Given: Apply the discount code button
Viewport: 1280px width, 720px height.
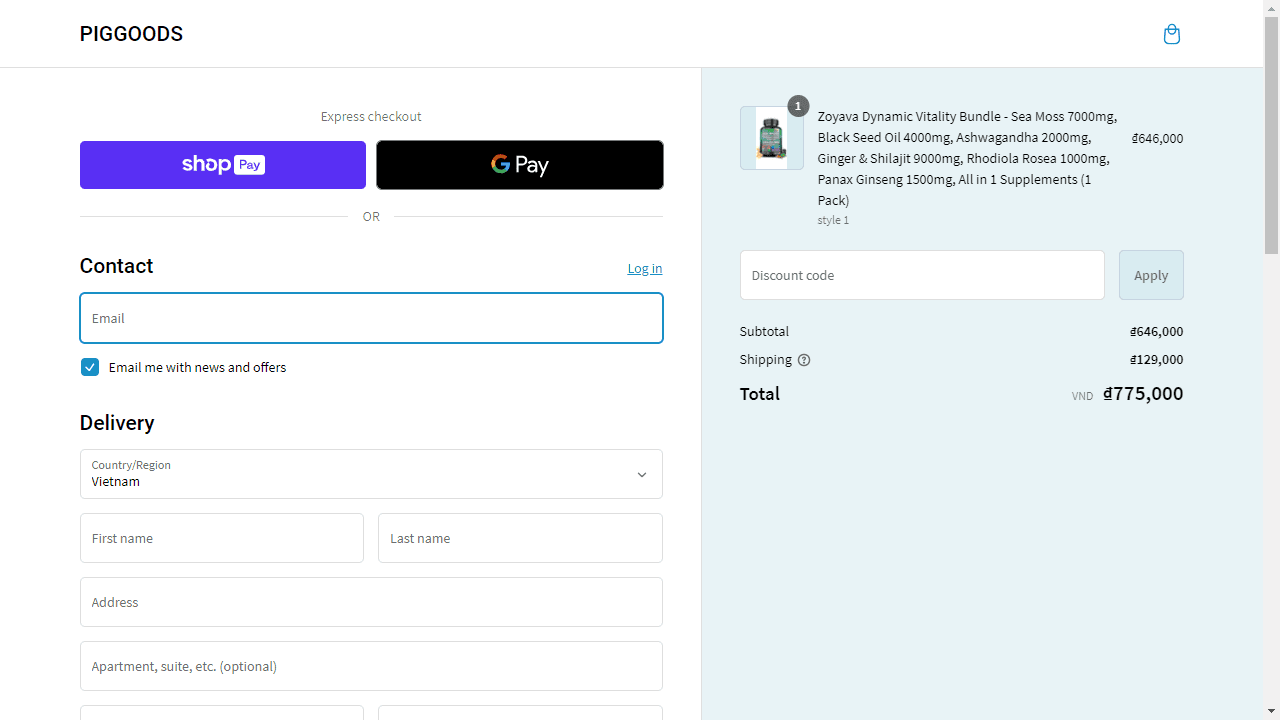Looking at the screenshot, I should coord(1151,275).
